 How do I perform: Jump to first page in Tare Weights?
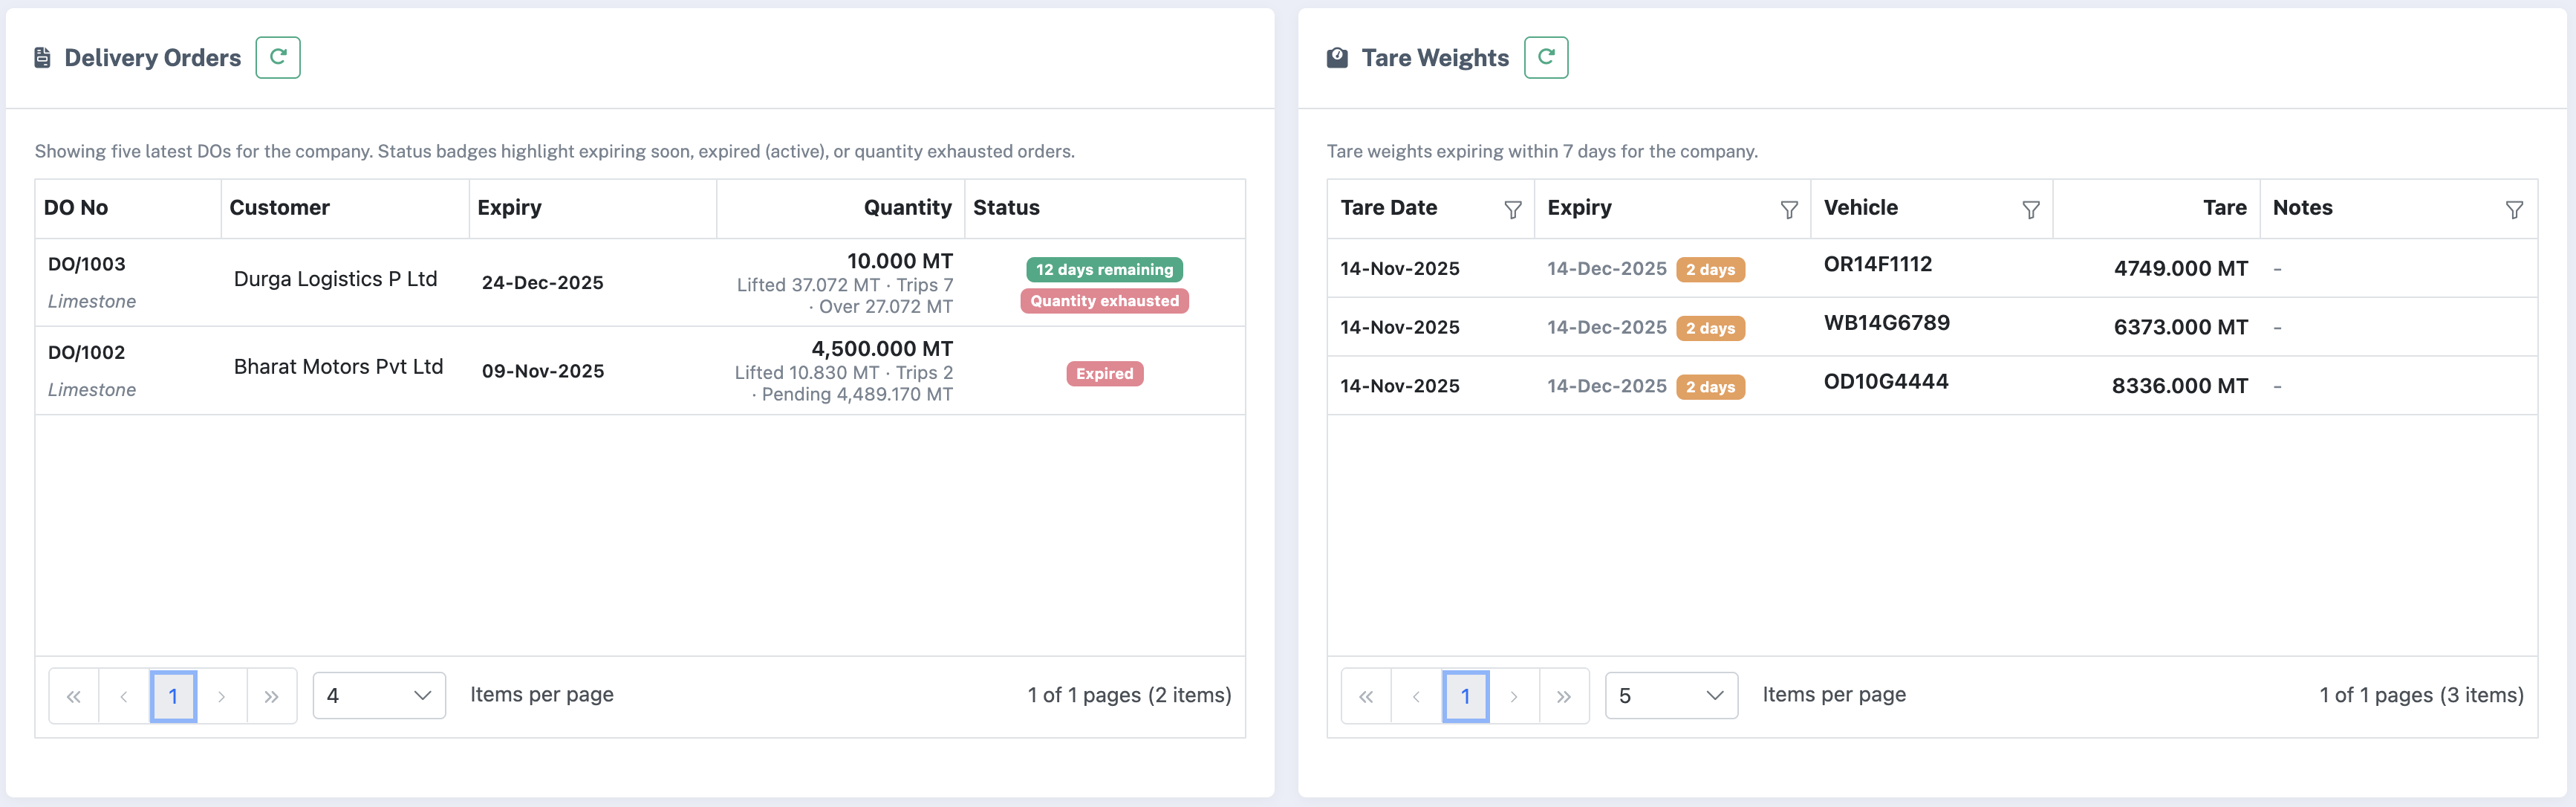coord(1366,695)
